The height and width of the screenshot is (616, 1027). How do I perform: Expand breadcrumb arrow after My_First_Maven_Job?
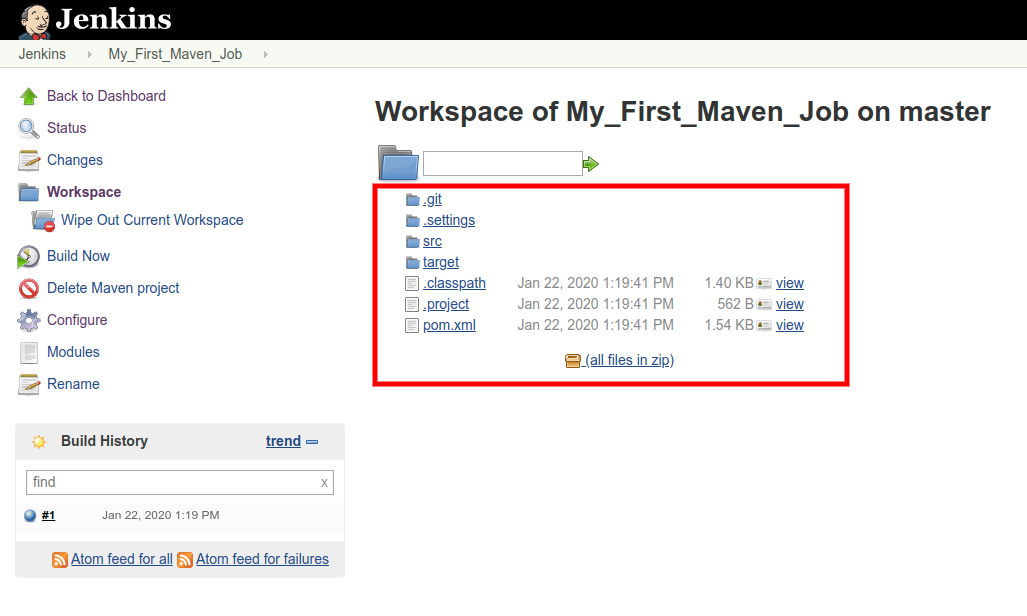[x=265, y=54]
